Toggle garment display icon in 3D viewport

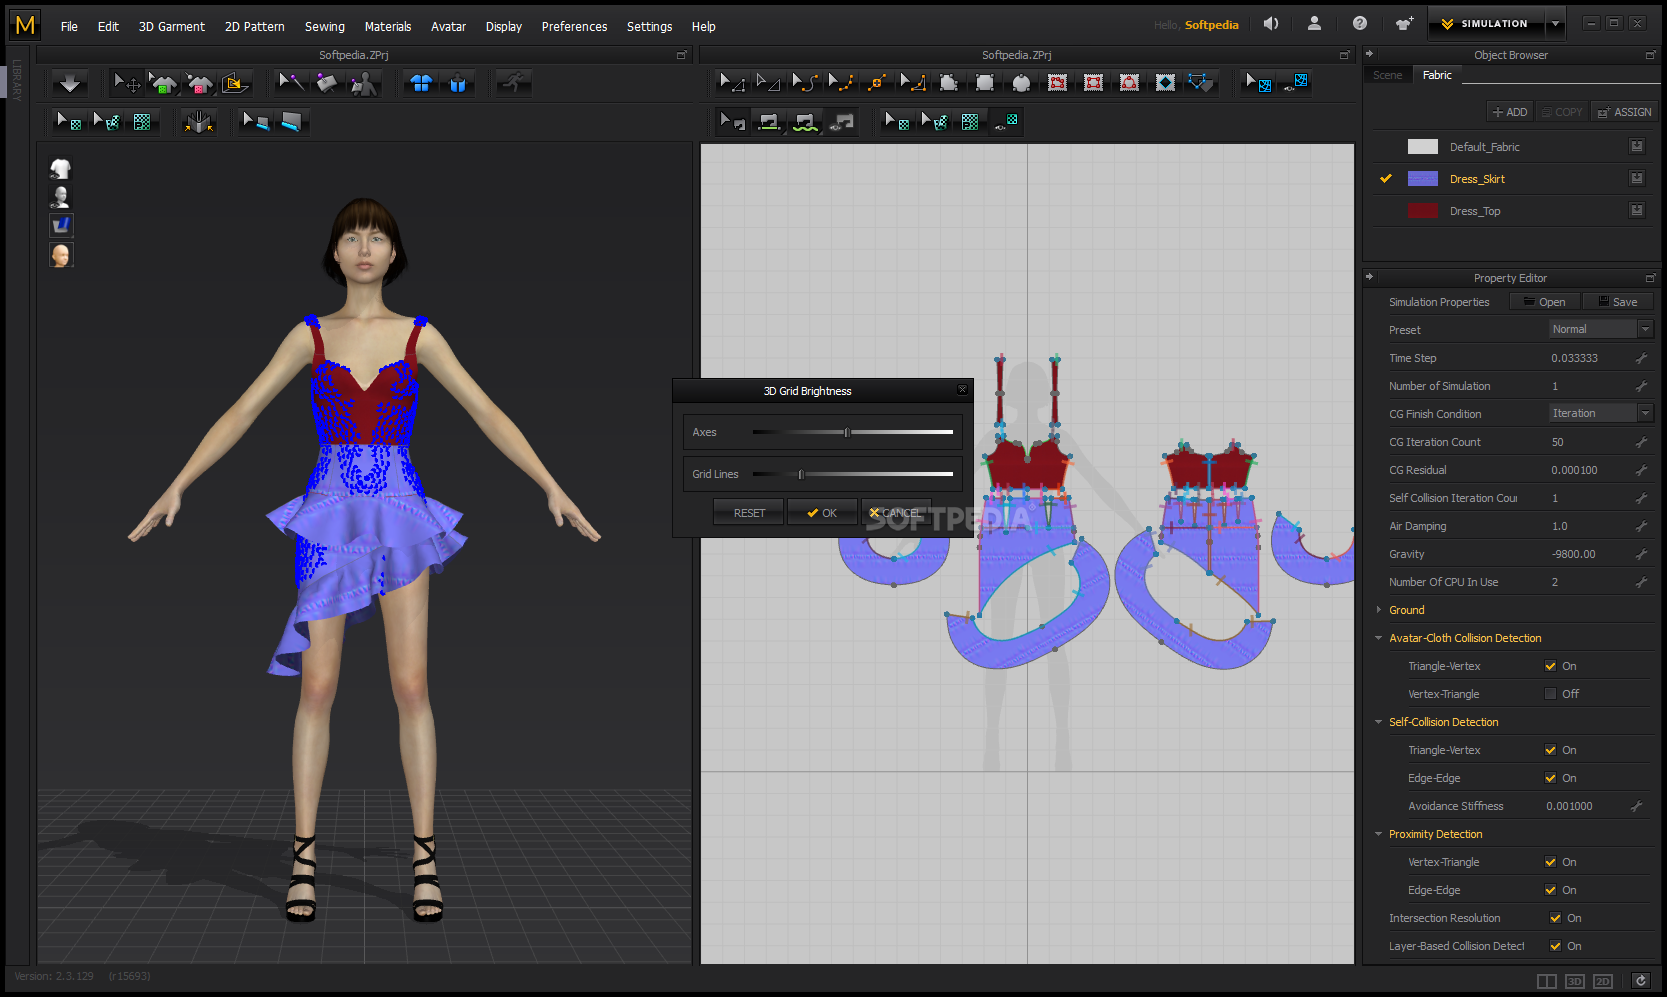pos(61,169)
